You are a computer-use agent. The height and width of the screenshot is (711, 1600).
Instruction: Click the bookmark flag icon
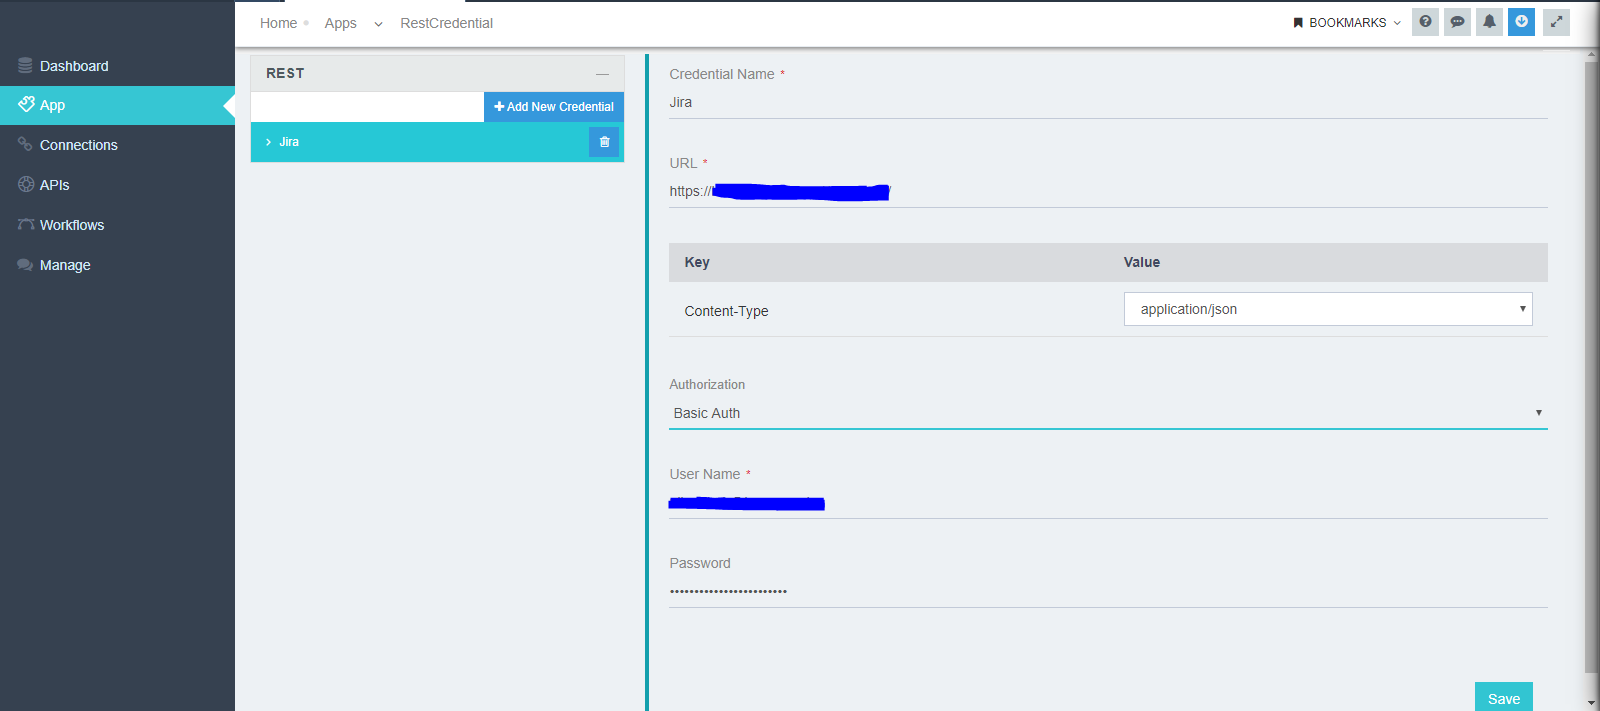[1298, 22]
